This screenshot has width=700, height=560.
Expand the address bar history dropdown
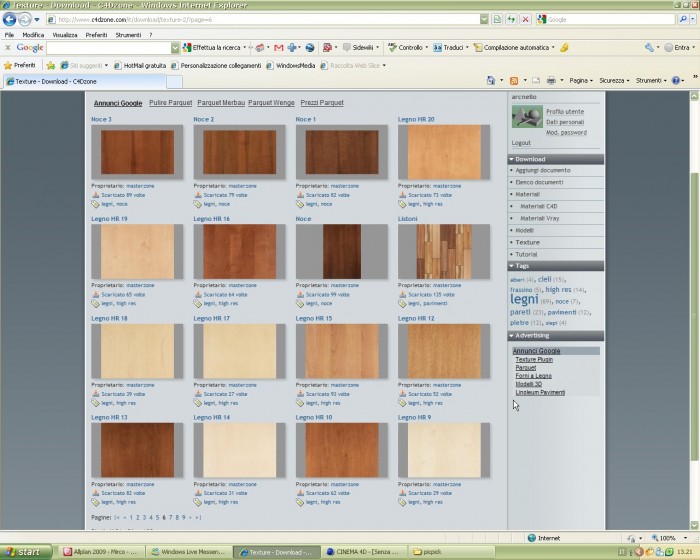484,19
